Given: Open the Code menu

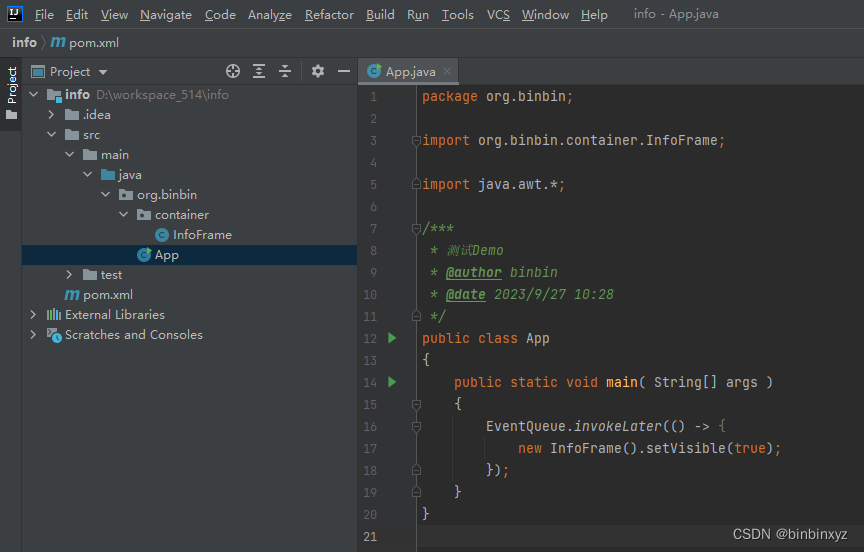Looking at the screenshot, I should (x=220, y=15).
